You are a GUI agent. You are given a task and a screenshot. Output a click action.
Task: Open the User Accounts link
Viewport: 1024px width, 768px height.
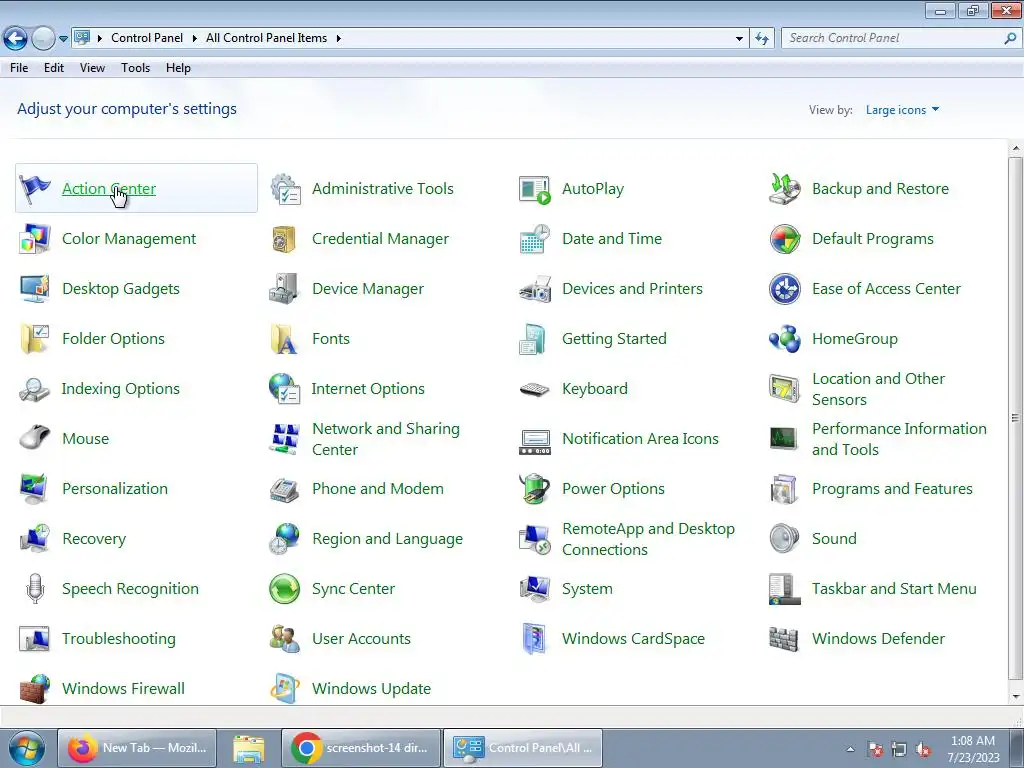[361, 639]
